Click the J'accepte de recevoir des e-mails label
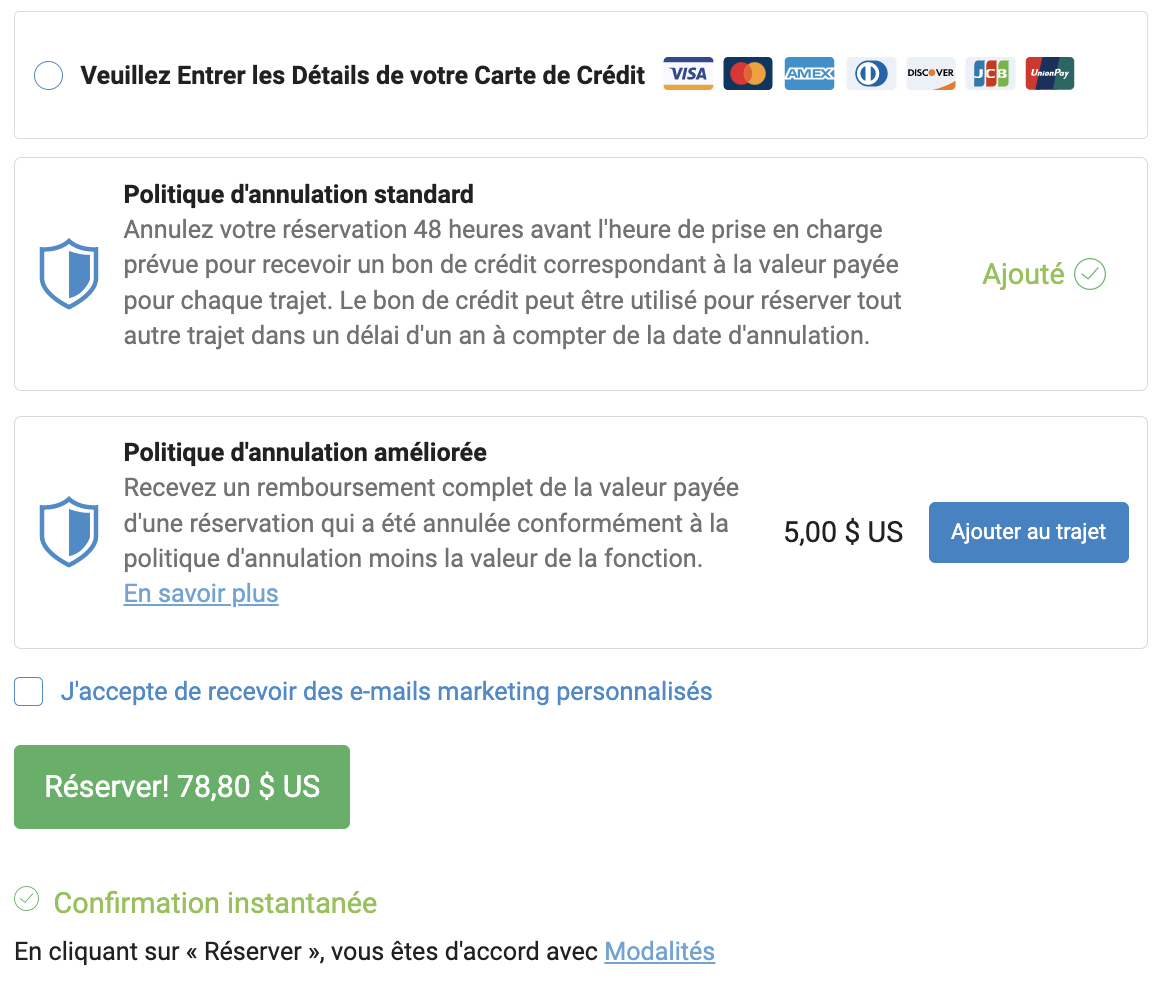 pyautogui.click(x=387, y=691)
